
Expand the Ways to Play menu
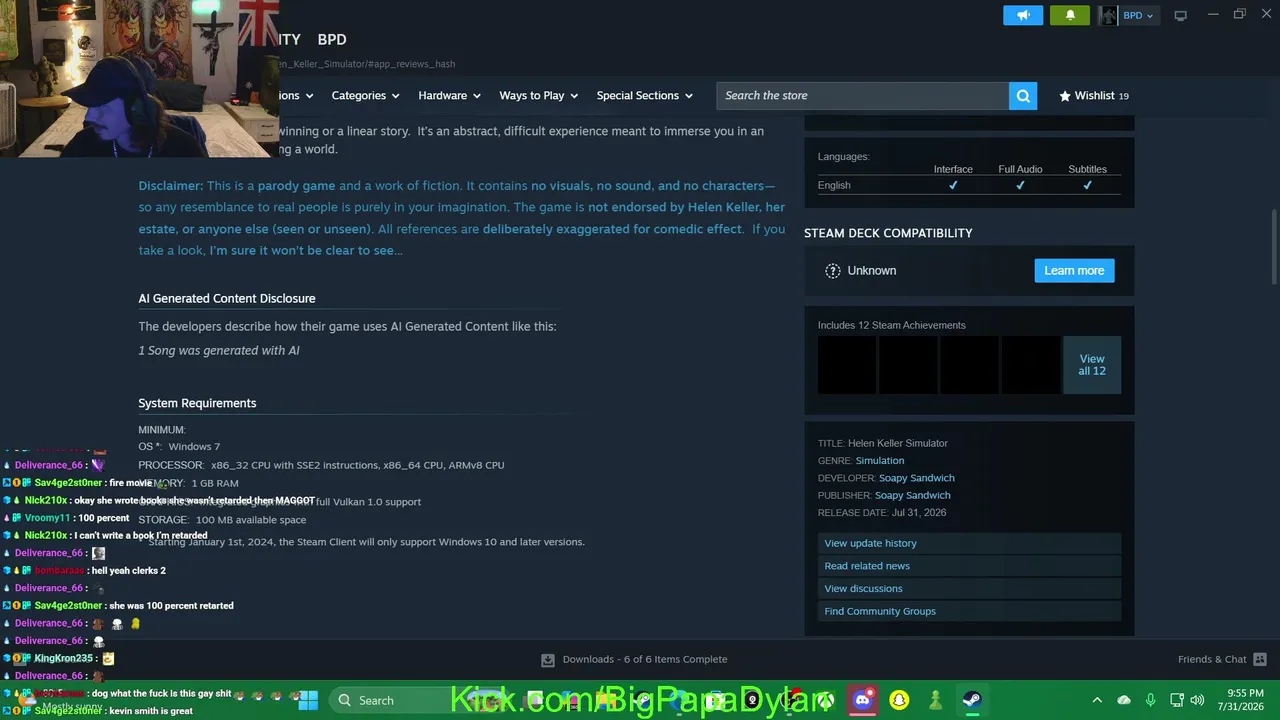[x=539, y=96]
